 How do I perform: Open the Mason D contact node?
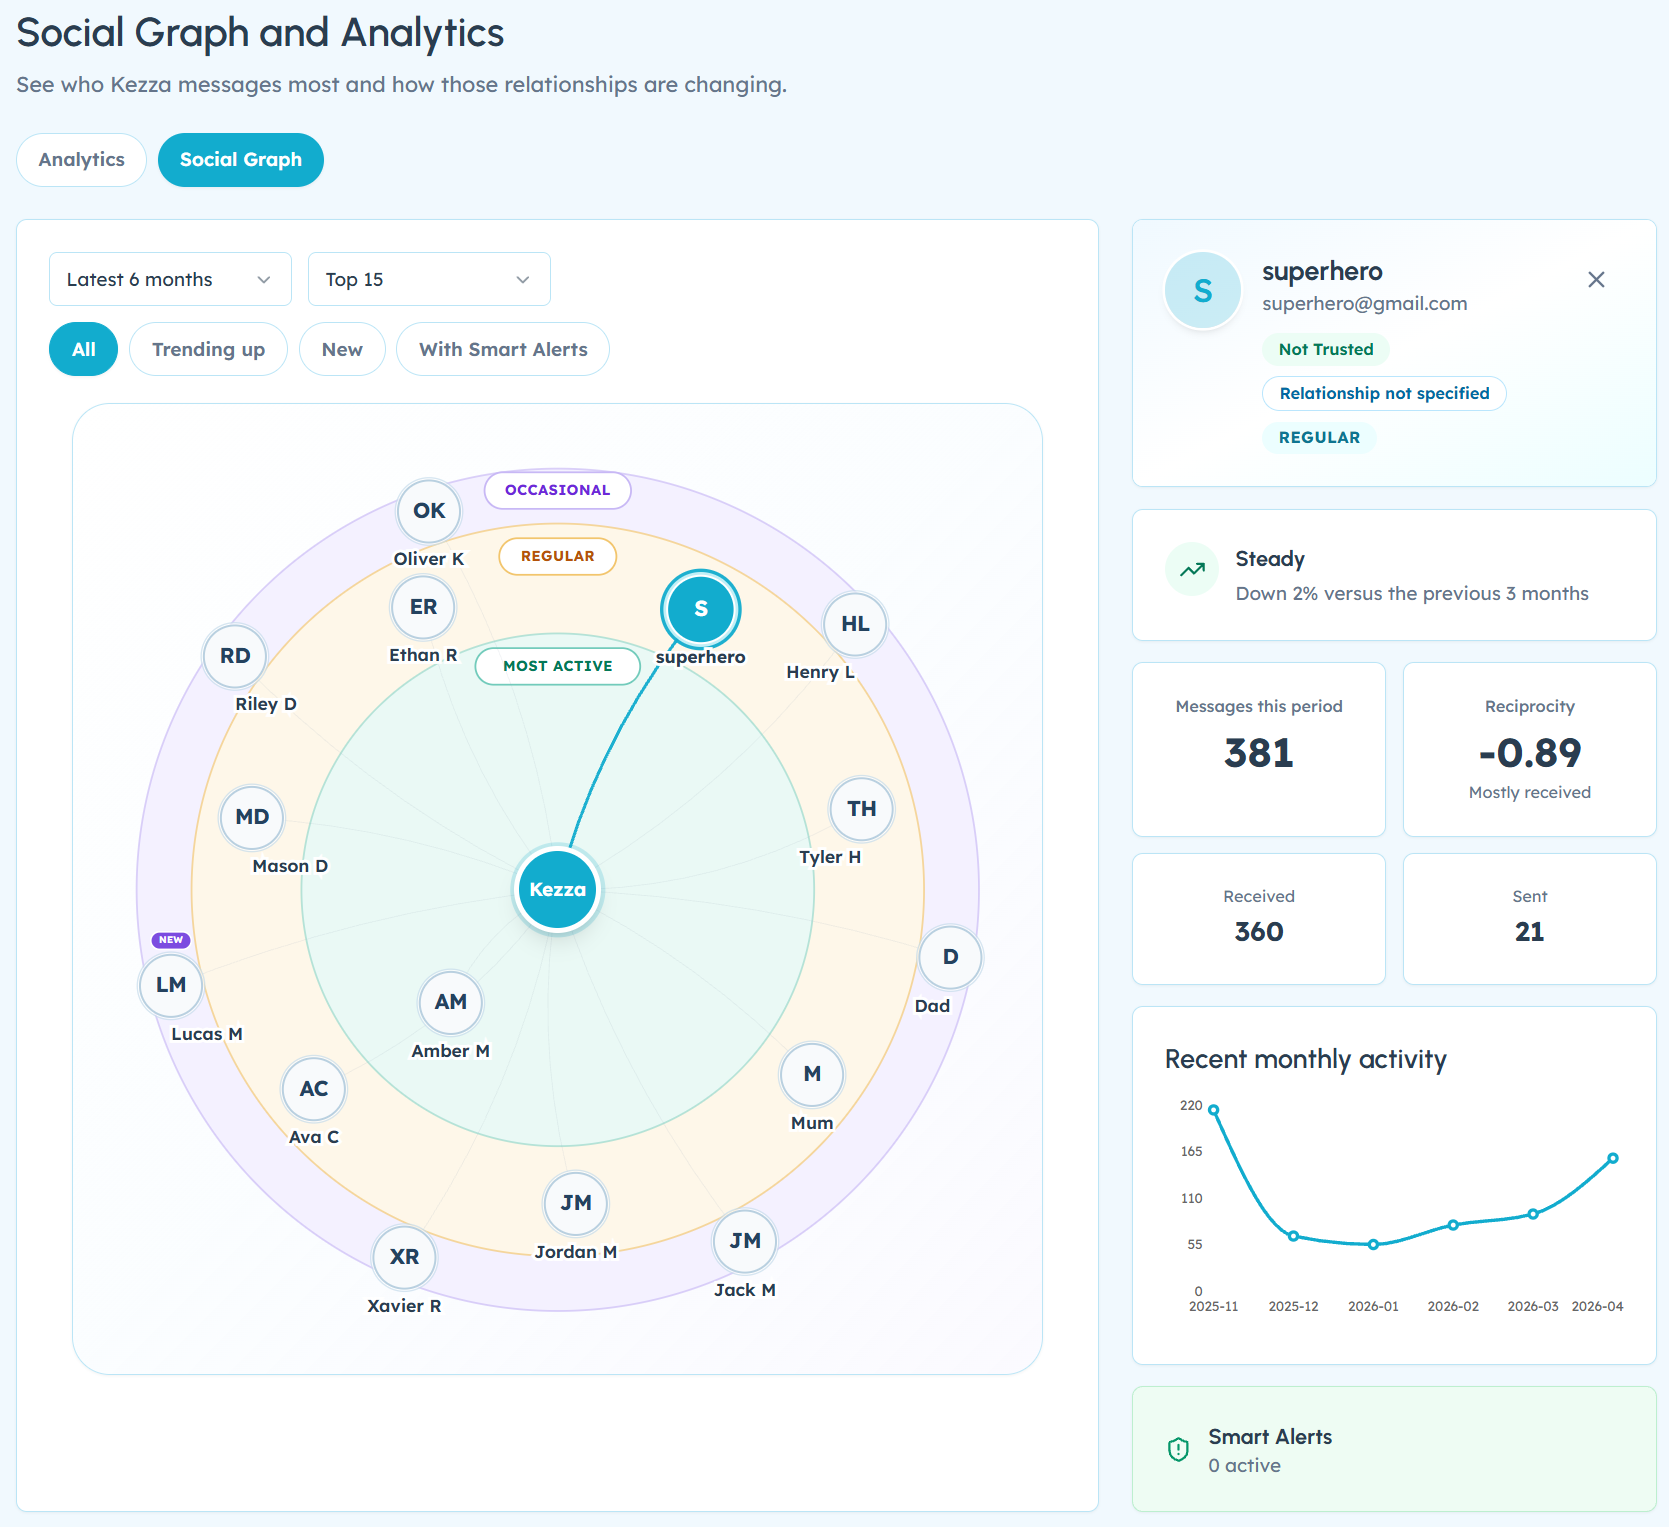252,817
